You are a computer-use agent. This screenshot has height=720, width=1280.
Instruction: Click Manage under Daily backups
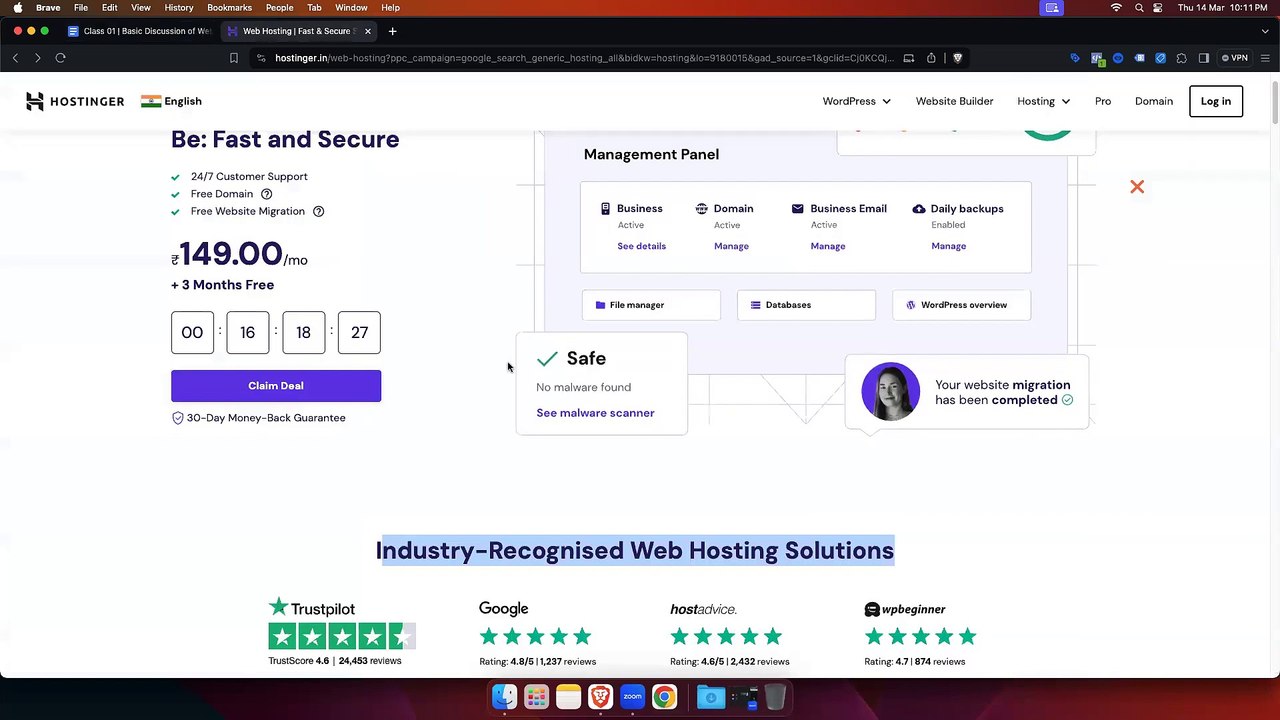coord(949,246)
